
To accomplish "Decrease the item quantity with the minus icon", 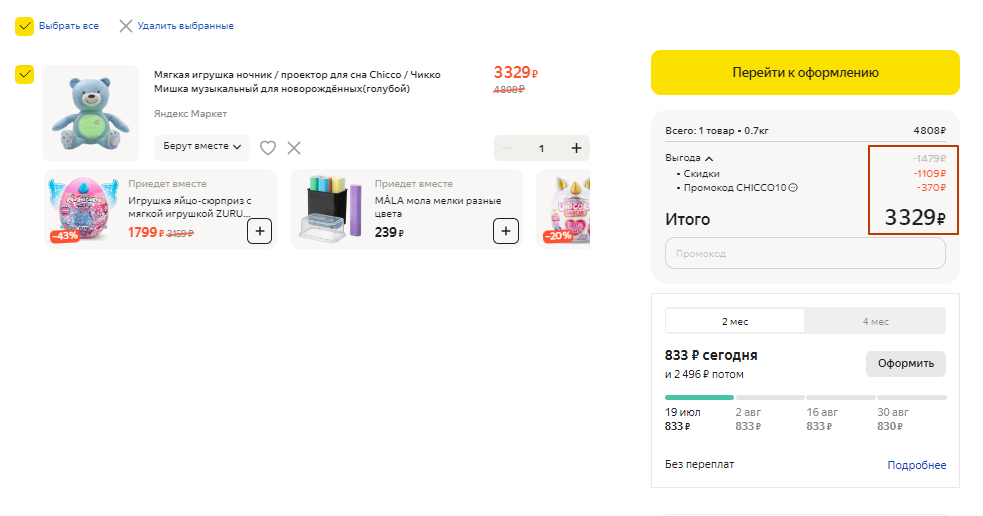I will point(507,148).
